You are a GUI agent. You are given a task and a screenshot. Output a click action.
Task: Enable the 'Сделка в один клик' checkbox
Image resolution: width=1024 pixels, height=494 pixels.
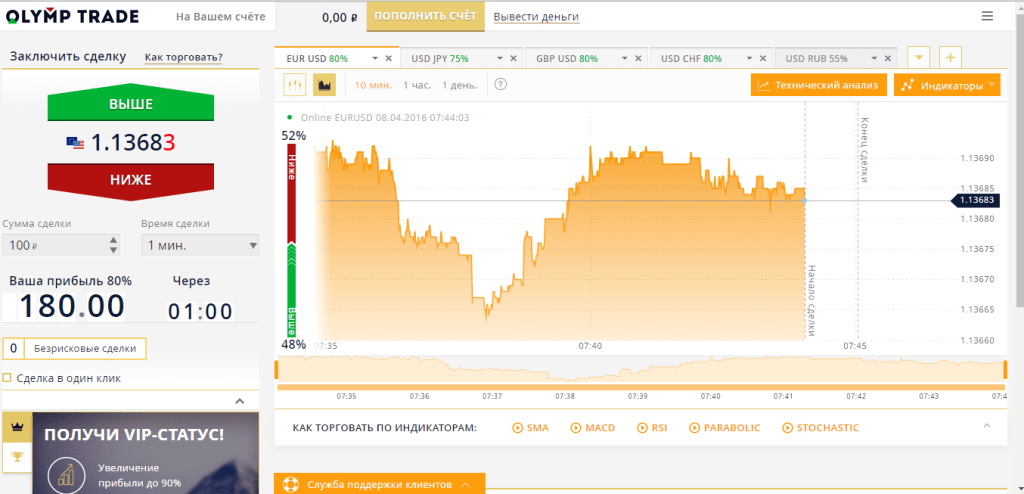click(8, 378)
